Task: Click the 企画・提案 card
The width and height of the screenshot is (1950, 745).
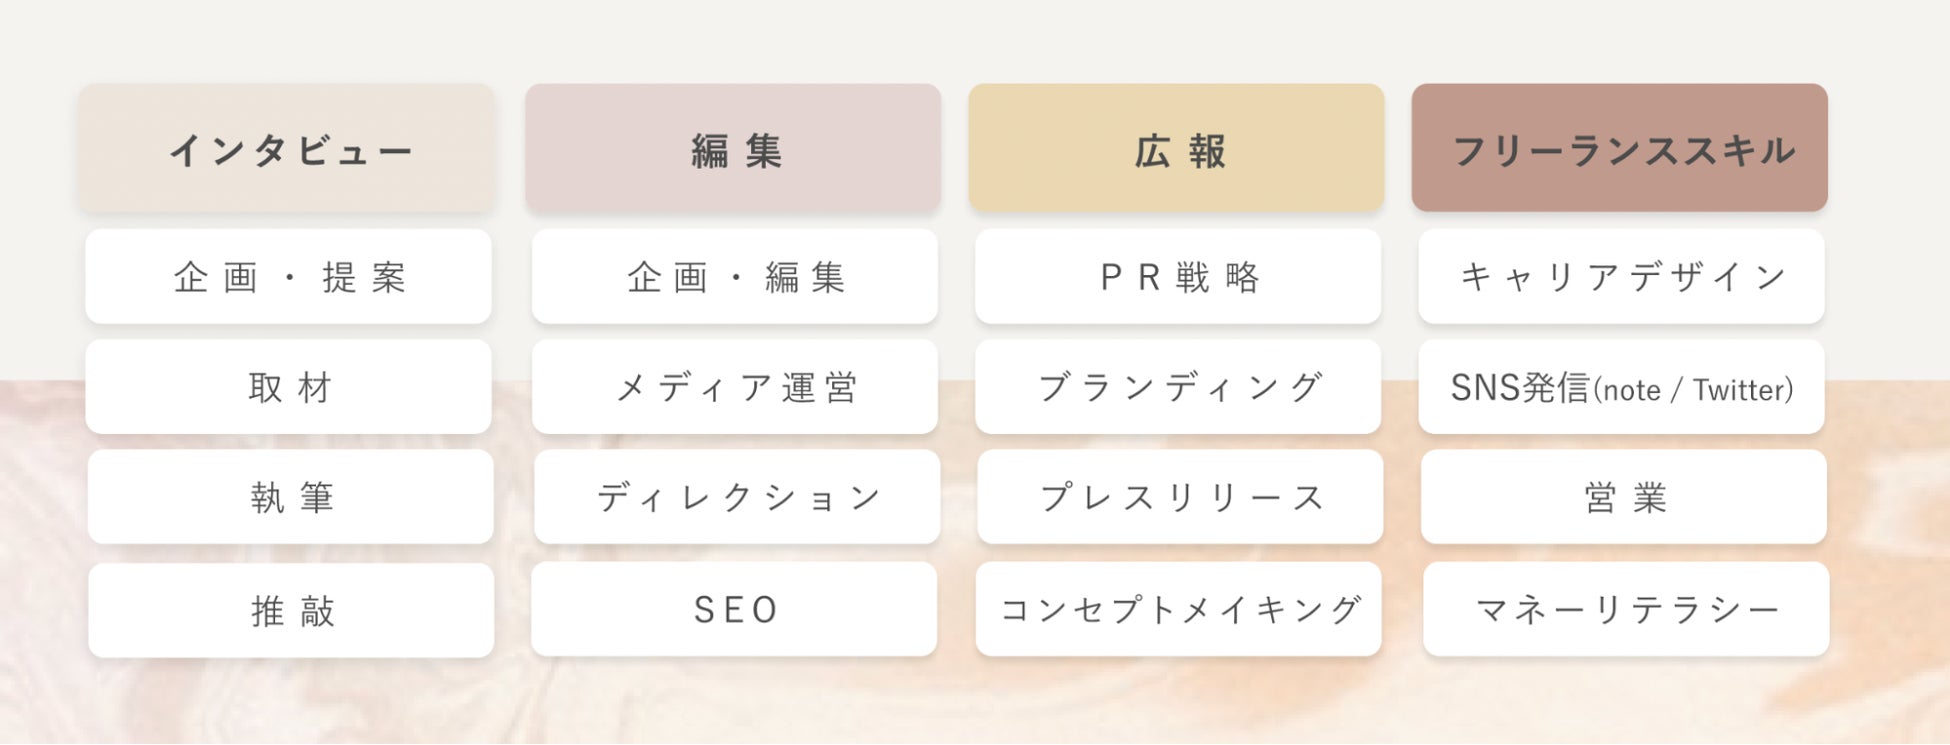Action: [x=288, y=277]
